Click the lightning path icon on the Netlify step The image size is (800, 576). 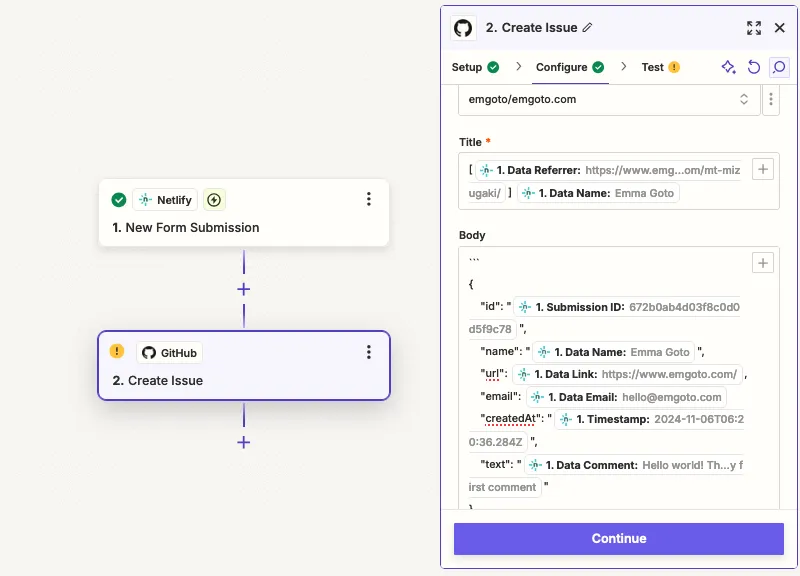click(x=214, y=199)
